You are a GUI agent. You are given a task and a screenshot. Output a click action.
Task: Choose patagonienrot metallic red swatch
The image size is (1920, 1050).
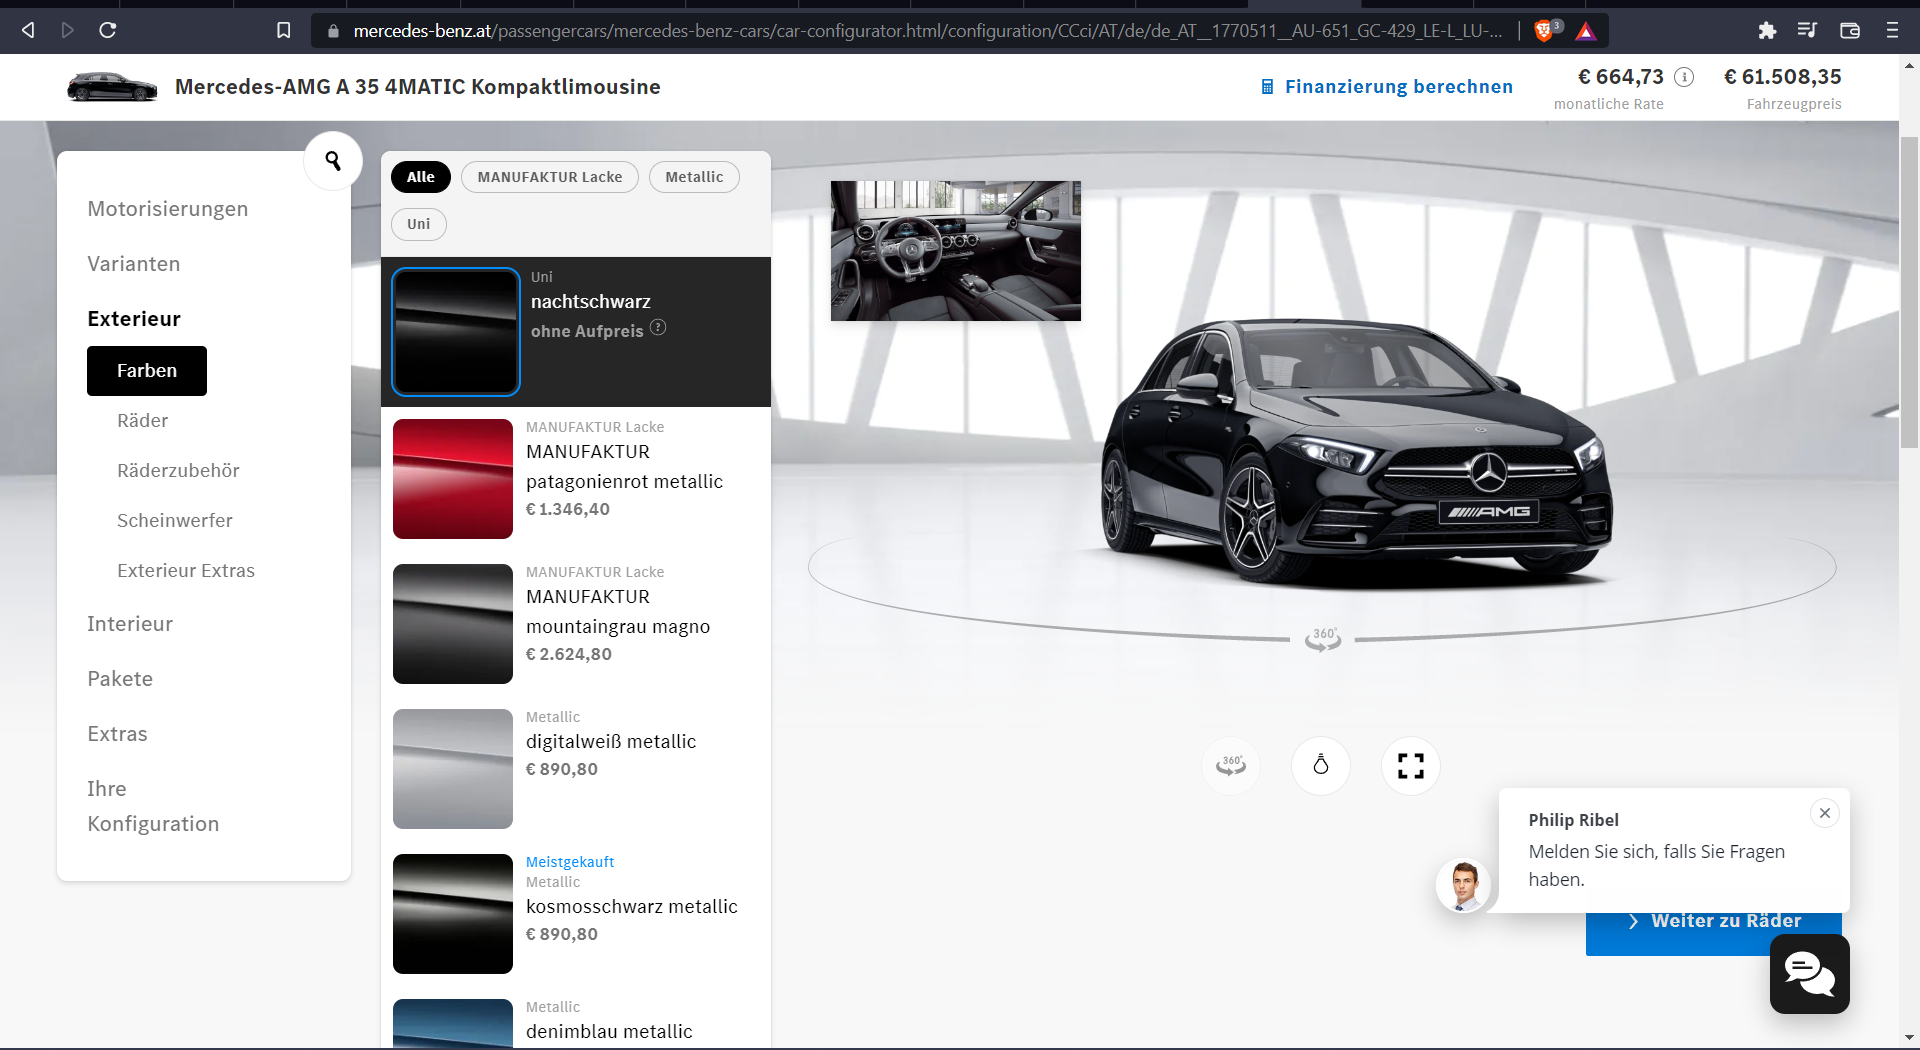(x=453, y=479)
